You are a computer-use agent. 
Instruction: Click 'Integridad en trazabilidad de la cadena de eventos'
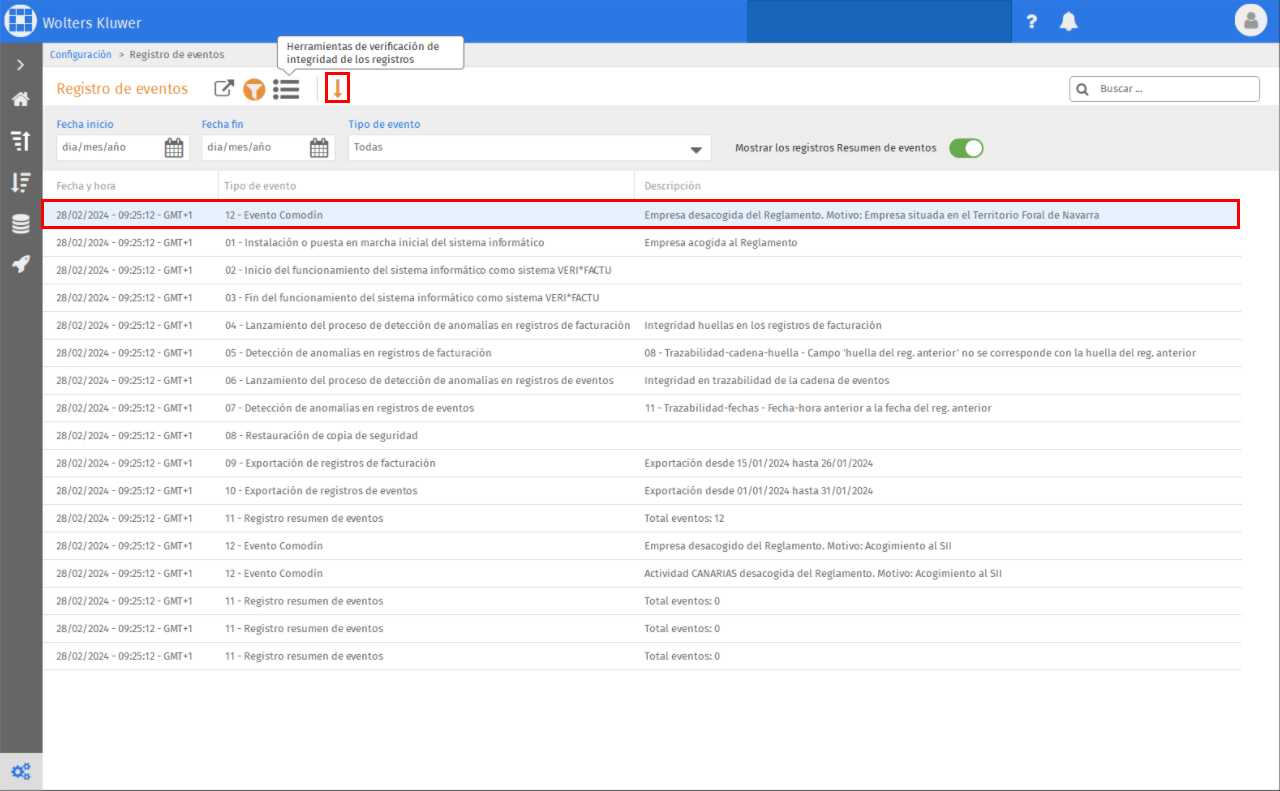pyautogui.click(x=767, y=380)
